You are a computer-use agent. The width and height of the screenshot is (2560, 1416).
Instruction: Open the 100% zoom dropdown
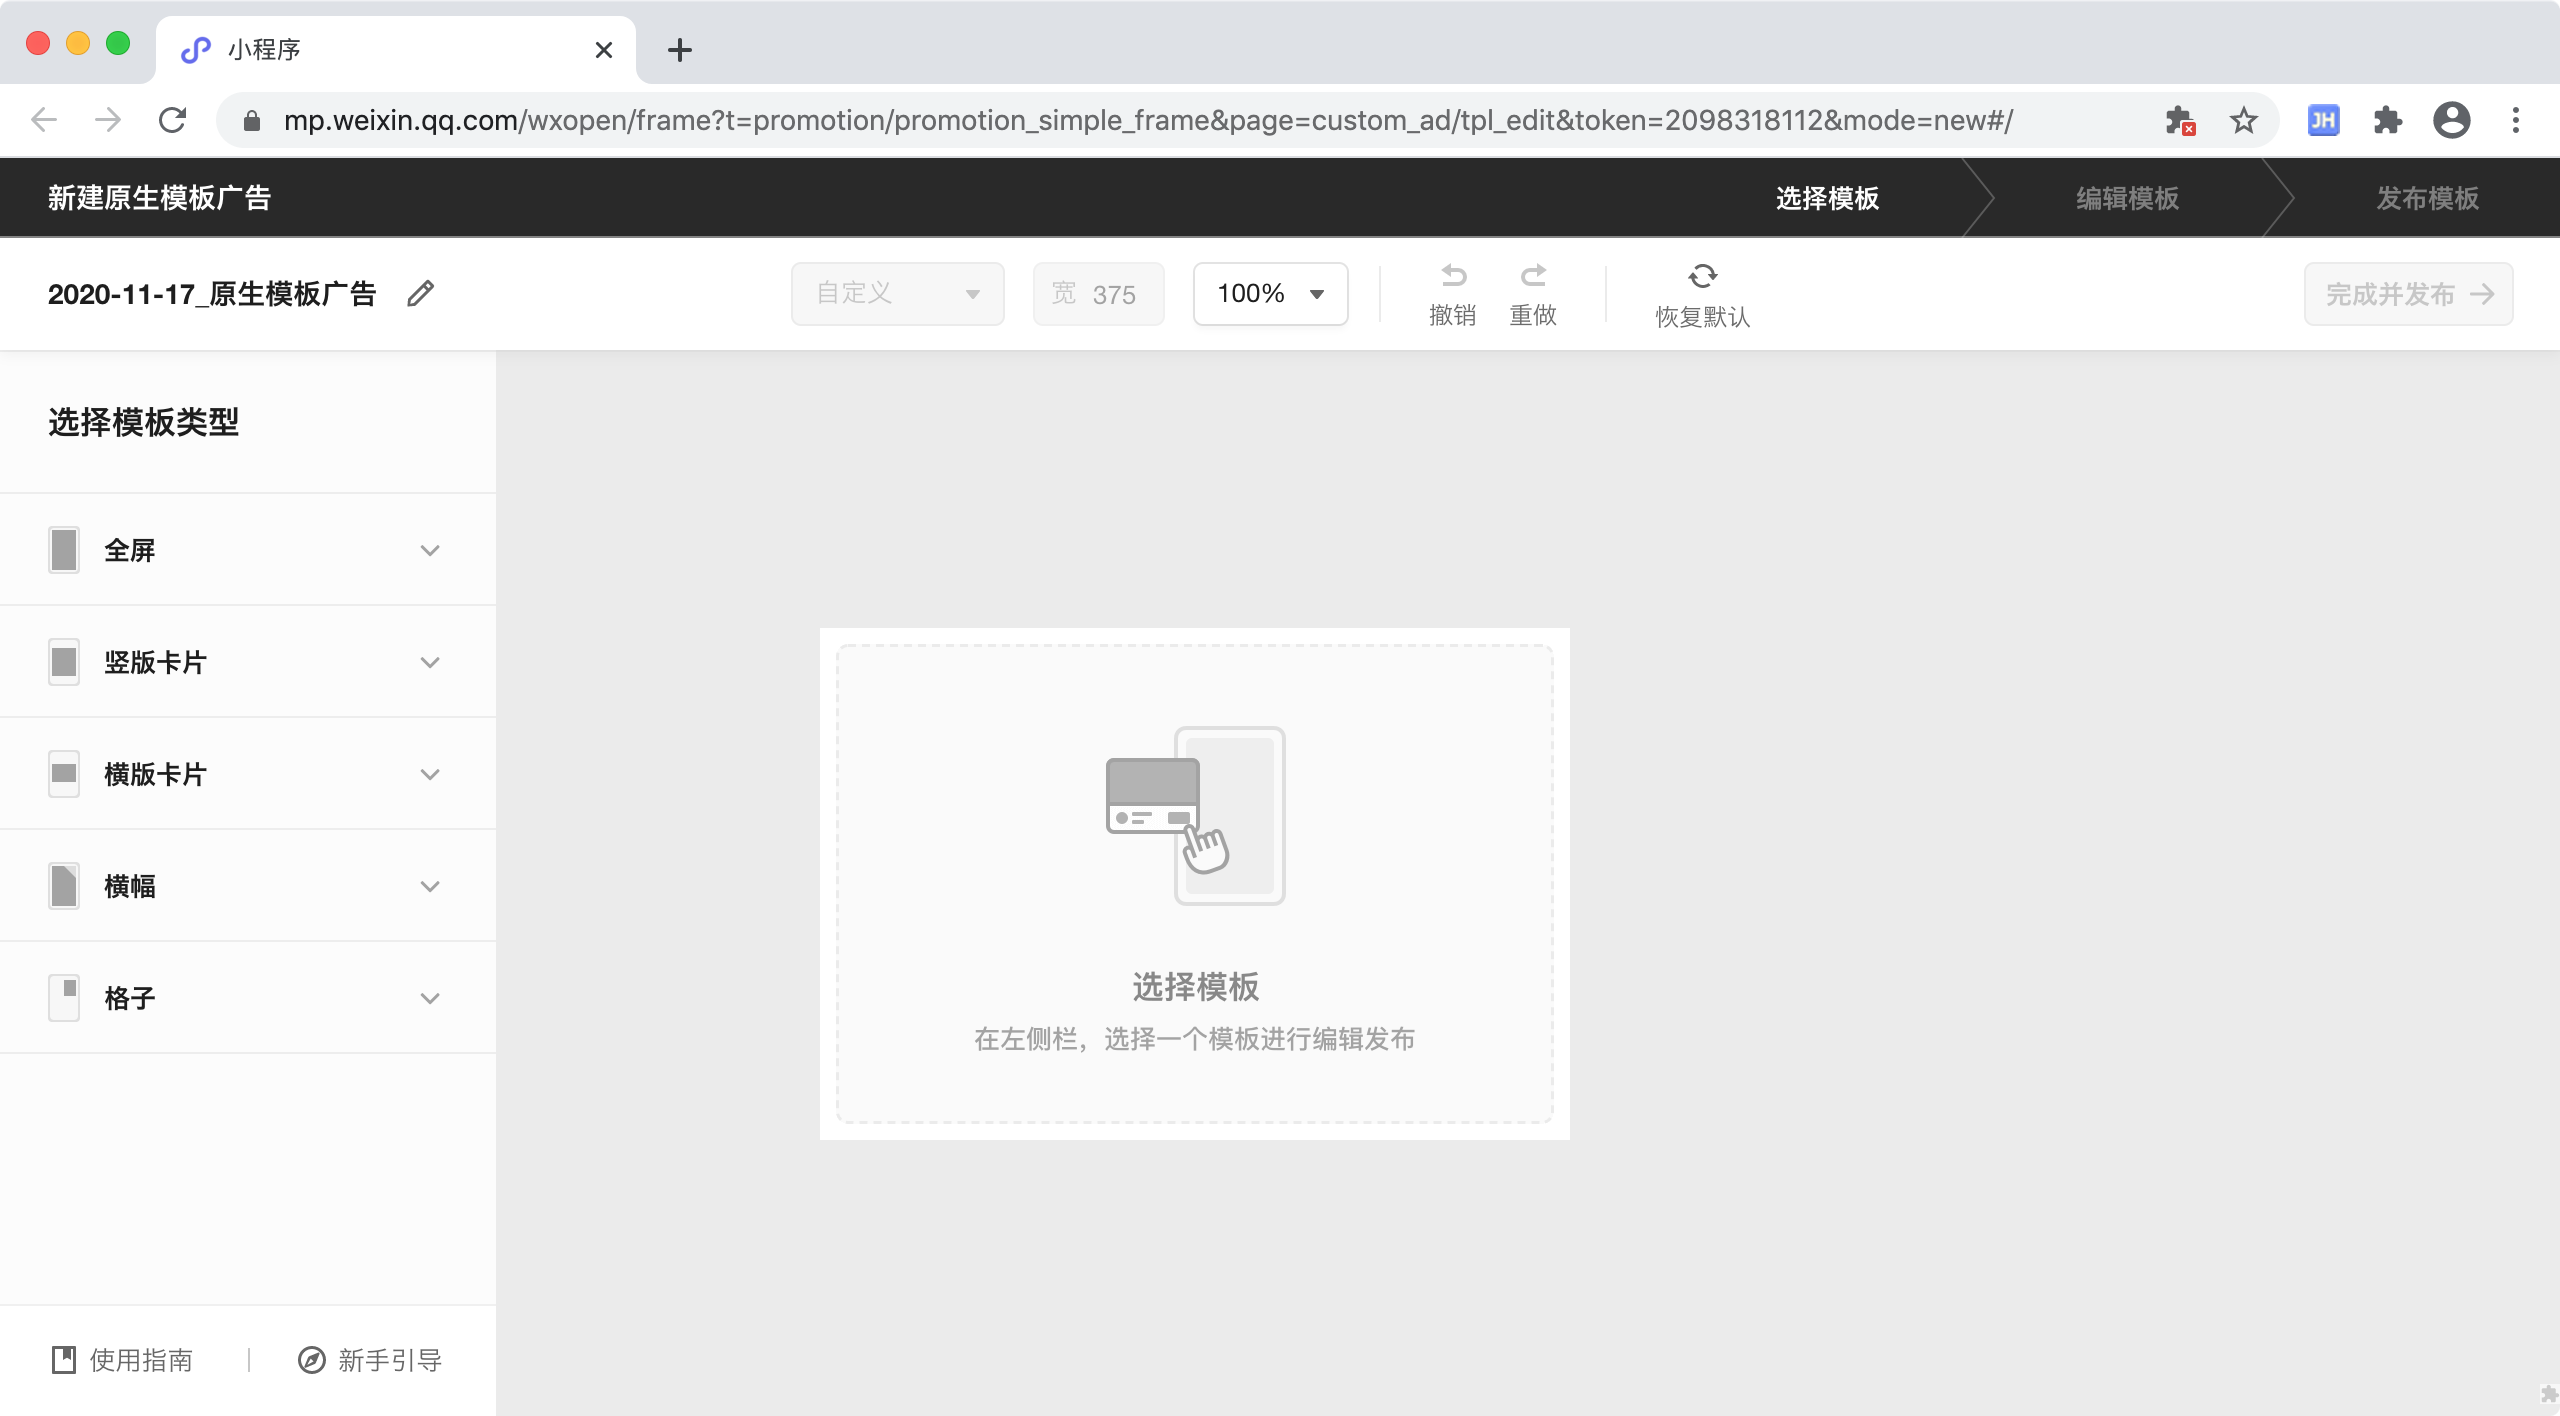(x=1270, y=294)
